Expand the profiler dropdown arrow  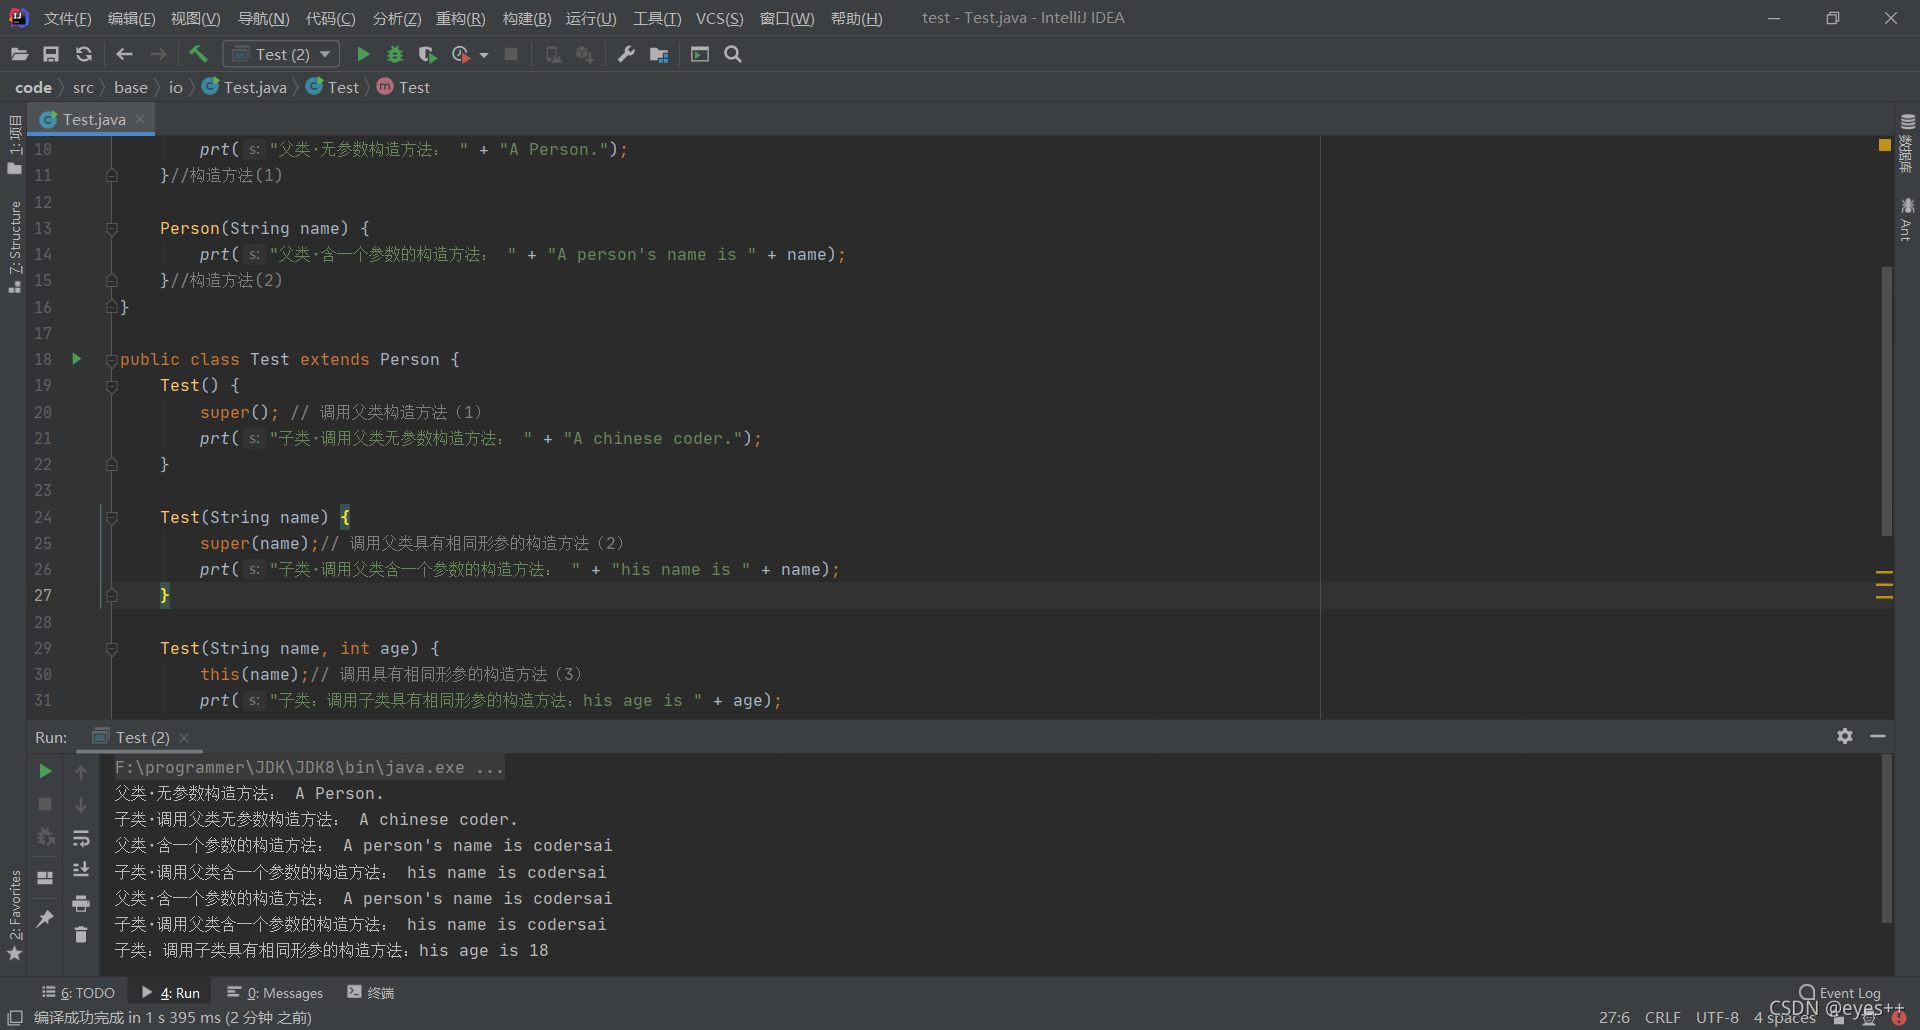[484, 55]
